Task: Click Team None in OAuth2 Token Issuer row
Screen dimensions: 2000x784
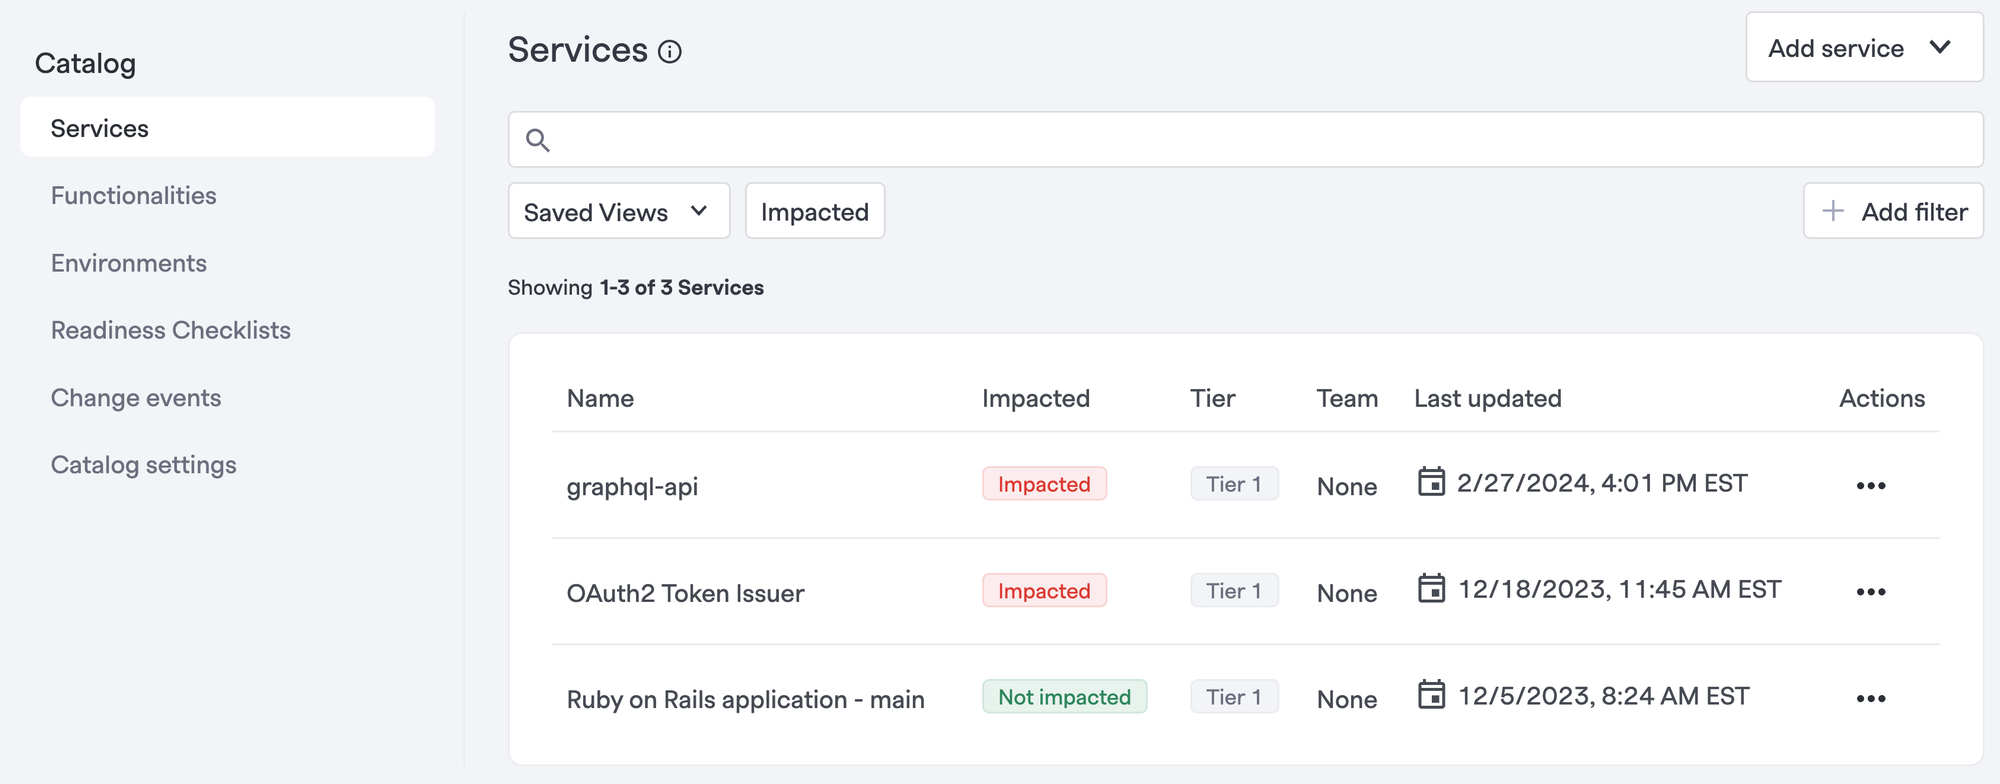Action: (1347, 593)
